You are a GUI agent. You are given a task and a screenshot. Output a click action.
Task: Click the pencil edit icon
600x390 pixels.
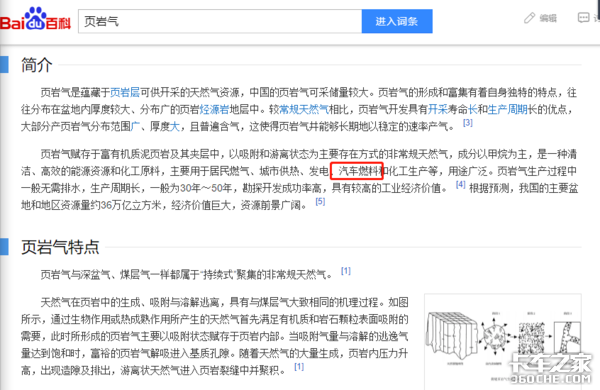click(530, 18)
